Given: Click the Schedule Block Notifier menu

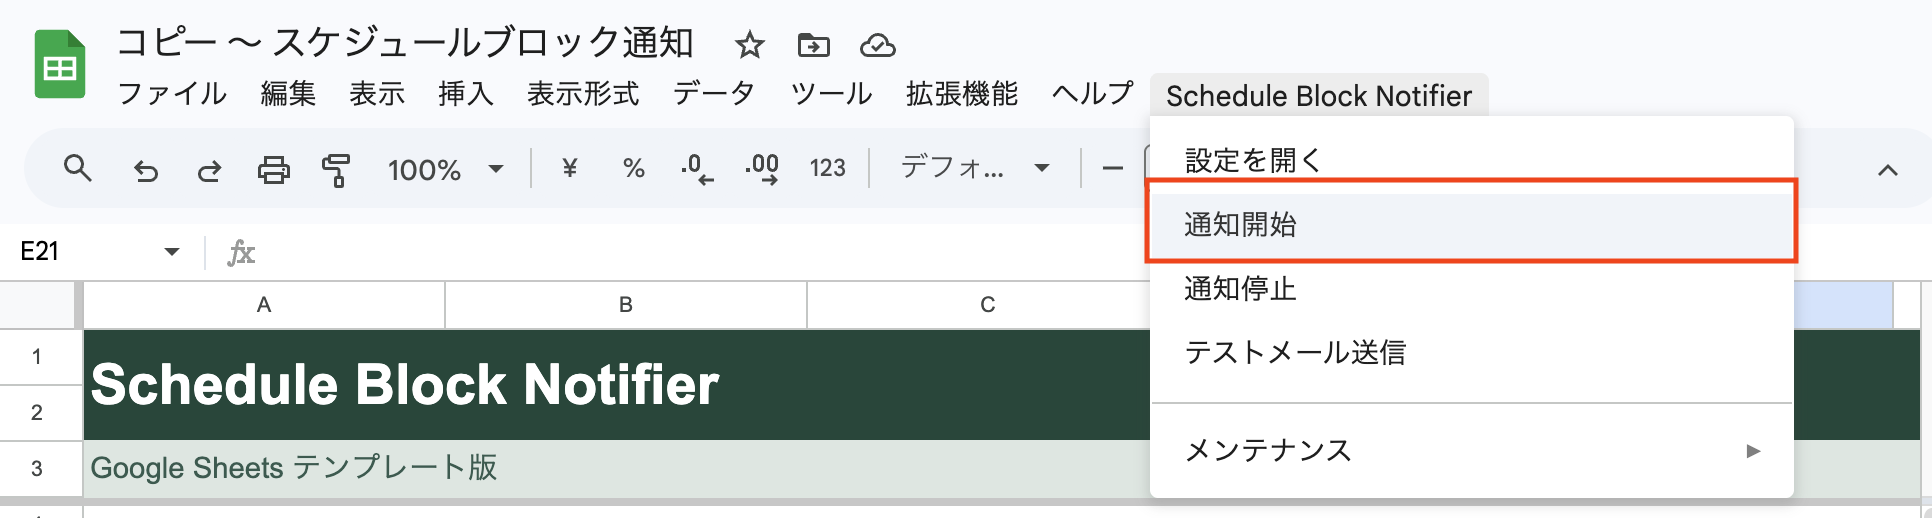Looking at the screenshot, I should click(x=1319, y=96).
